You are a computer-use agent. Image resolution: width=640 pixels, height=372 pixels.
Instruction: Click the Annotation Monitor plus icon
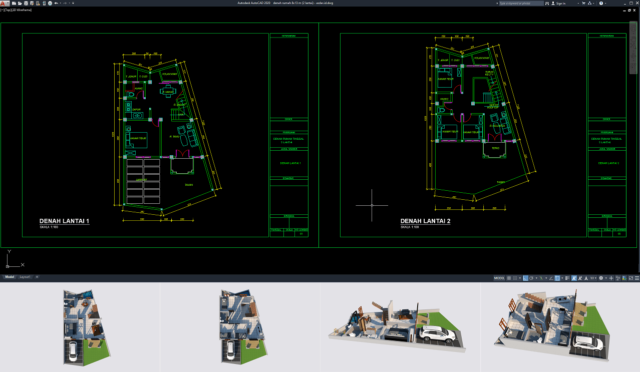pos(611,278)
